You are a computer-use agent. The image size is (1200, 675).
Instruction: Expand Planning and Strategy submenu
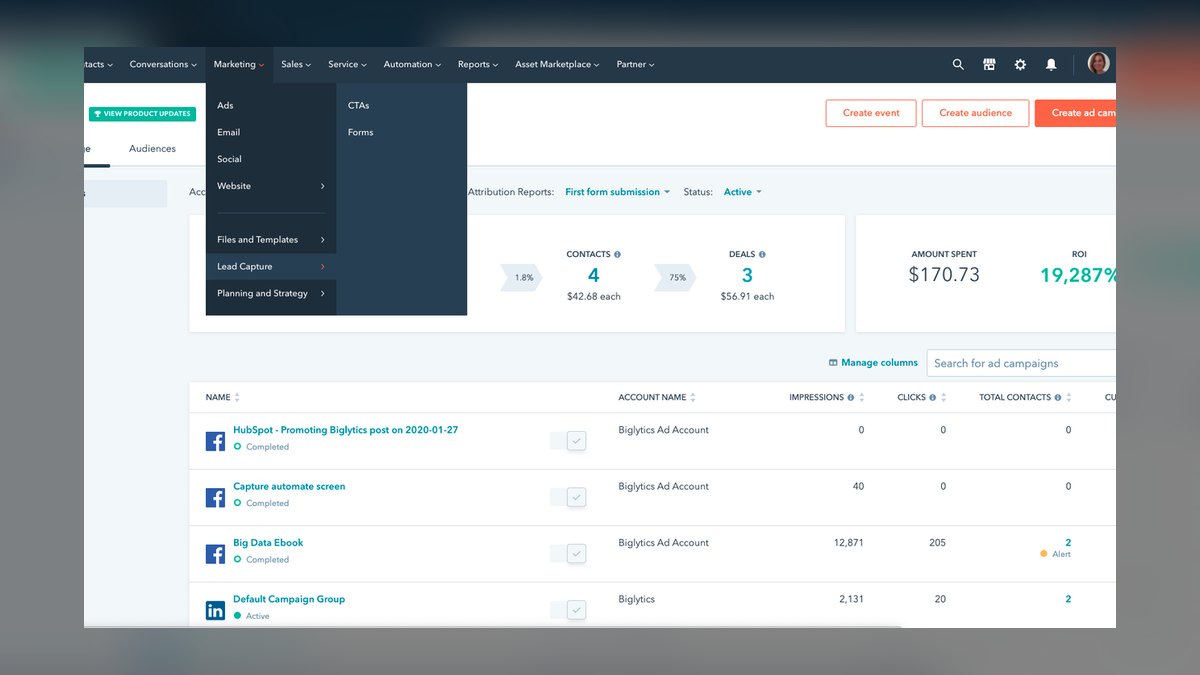point(271,294)
